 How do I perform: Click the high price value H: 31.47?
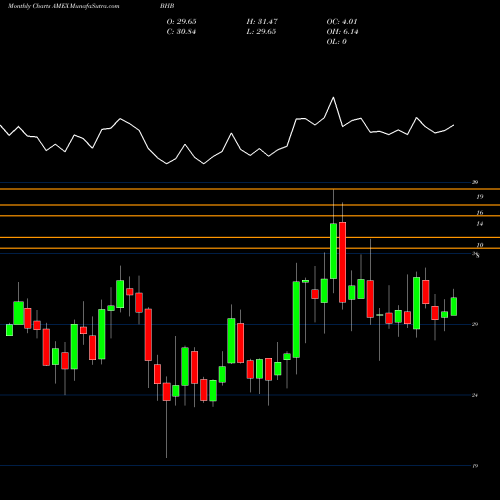(x=262, y=22)
